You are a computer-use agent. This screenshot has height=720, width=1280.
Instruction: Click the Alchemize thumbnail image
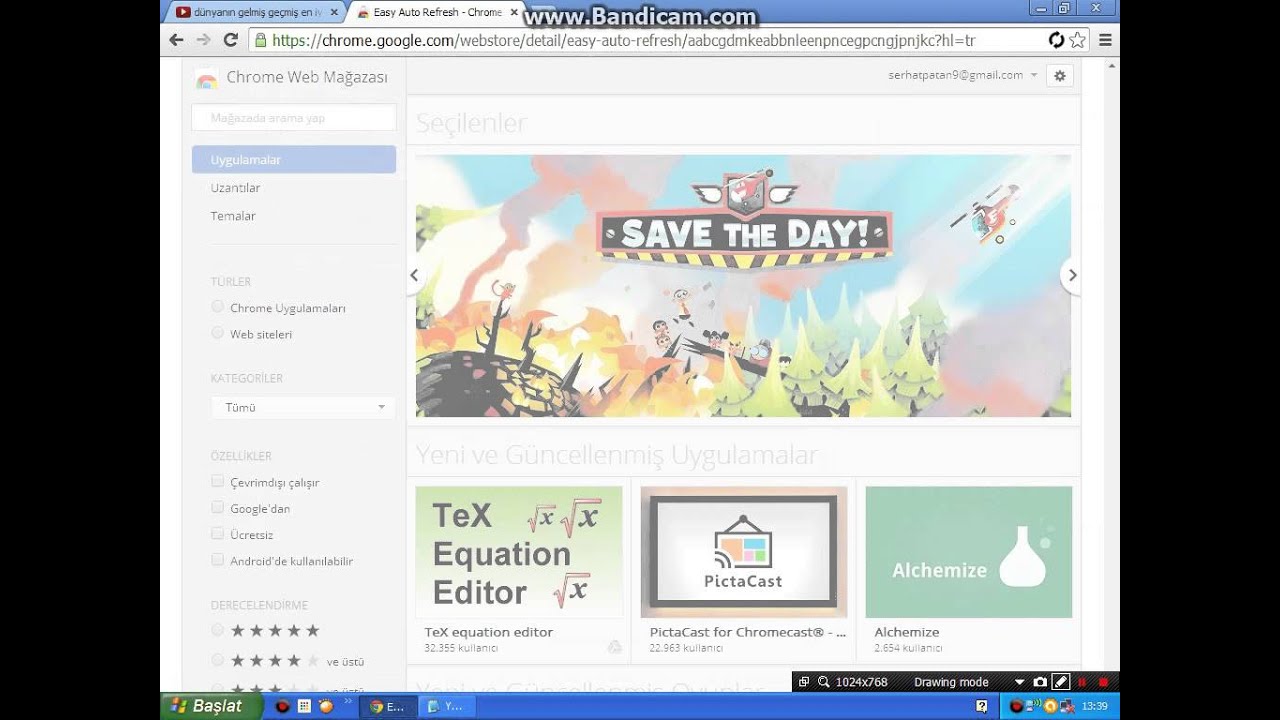969,552
